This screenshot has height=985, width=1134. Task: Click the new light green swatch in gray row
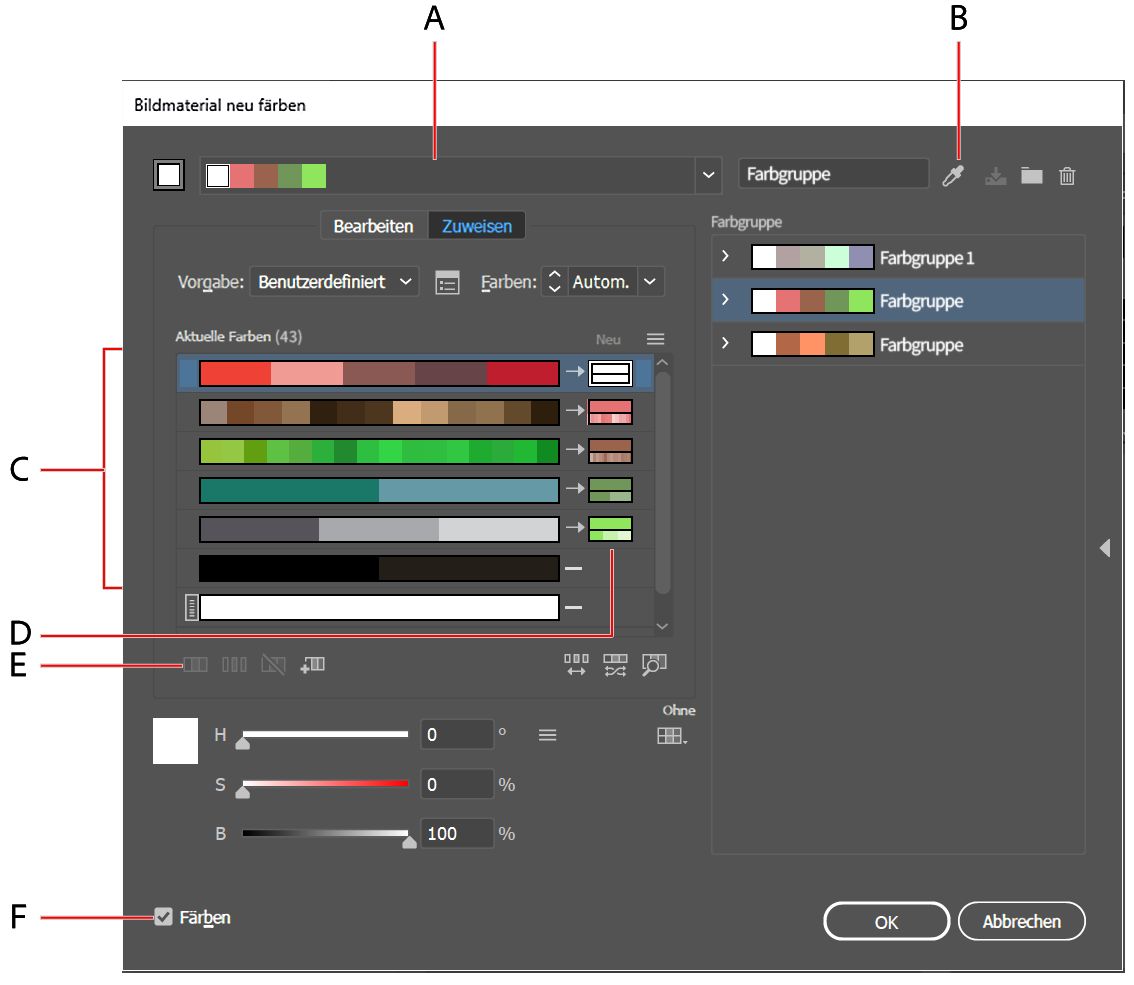pyautogui.click(x=610, y=529)
